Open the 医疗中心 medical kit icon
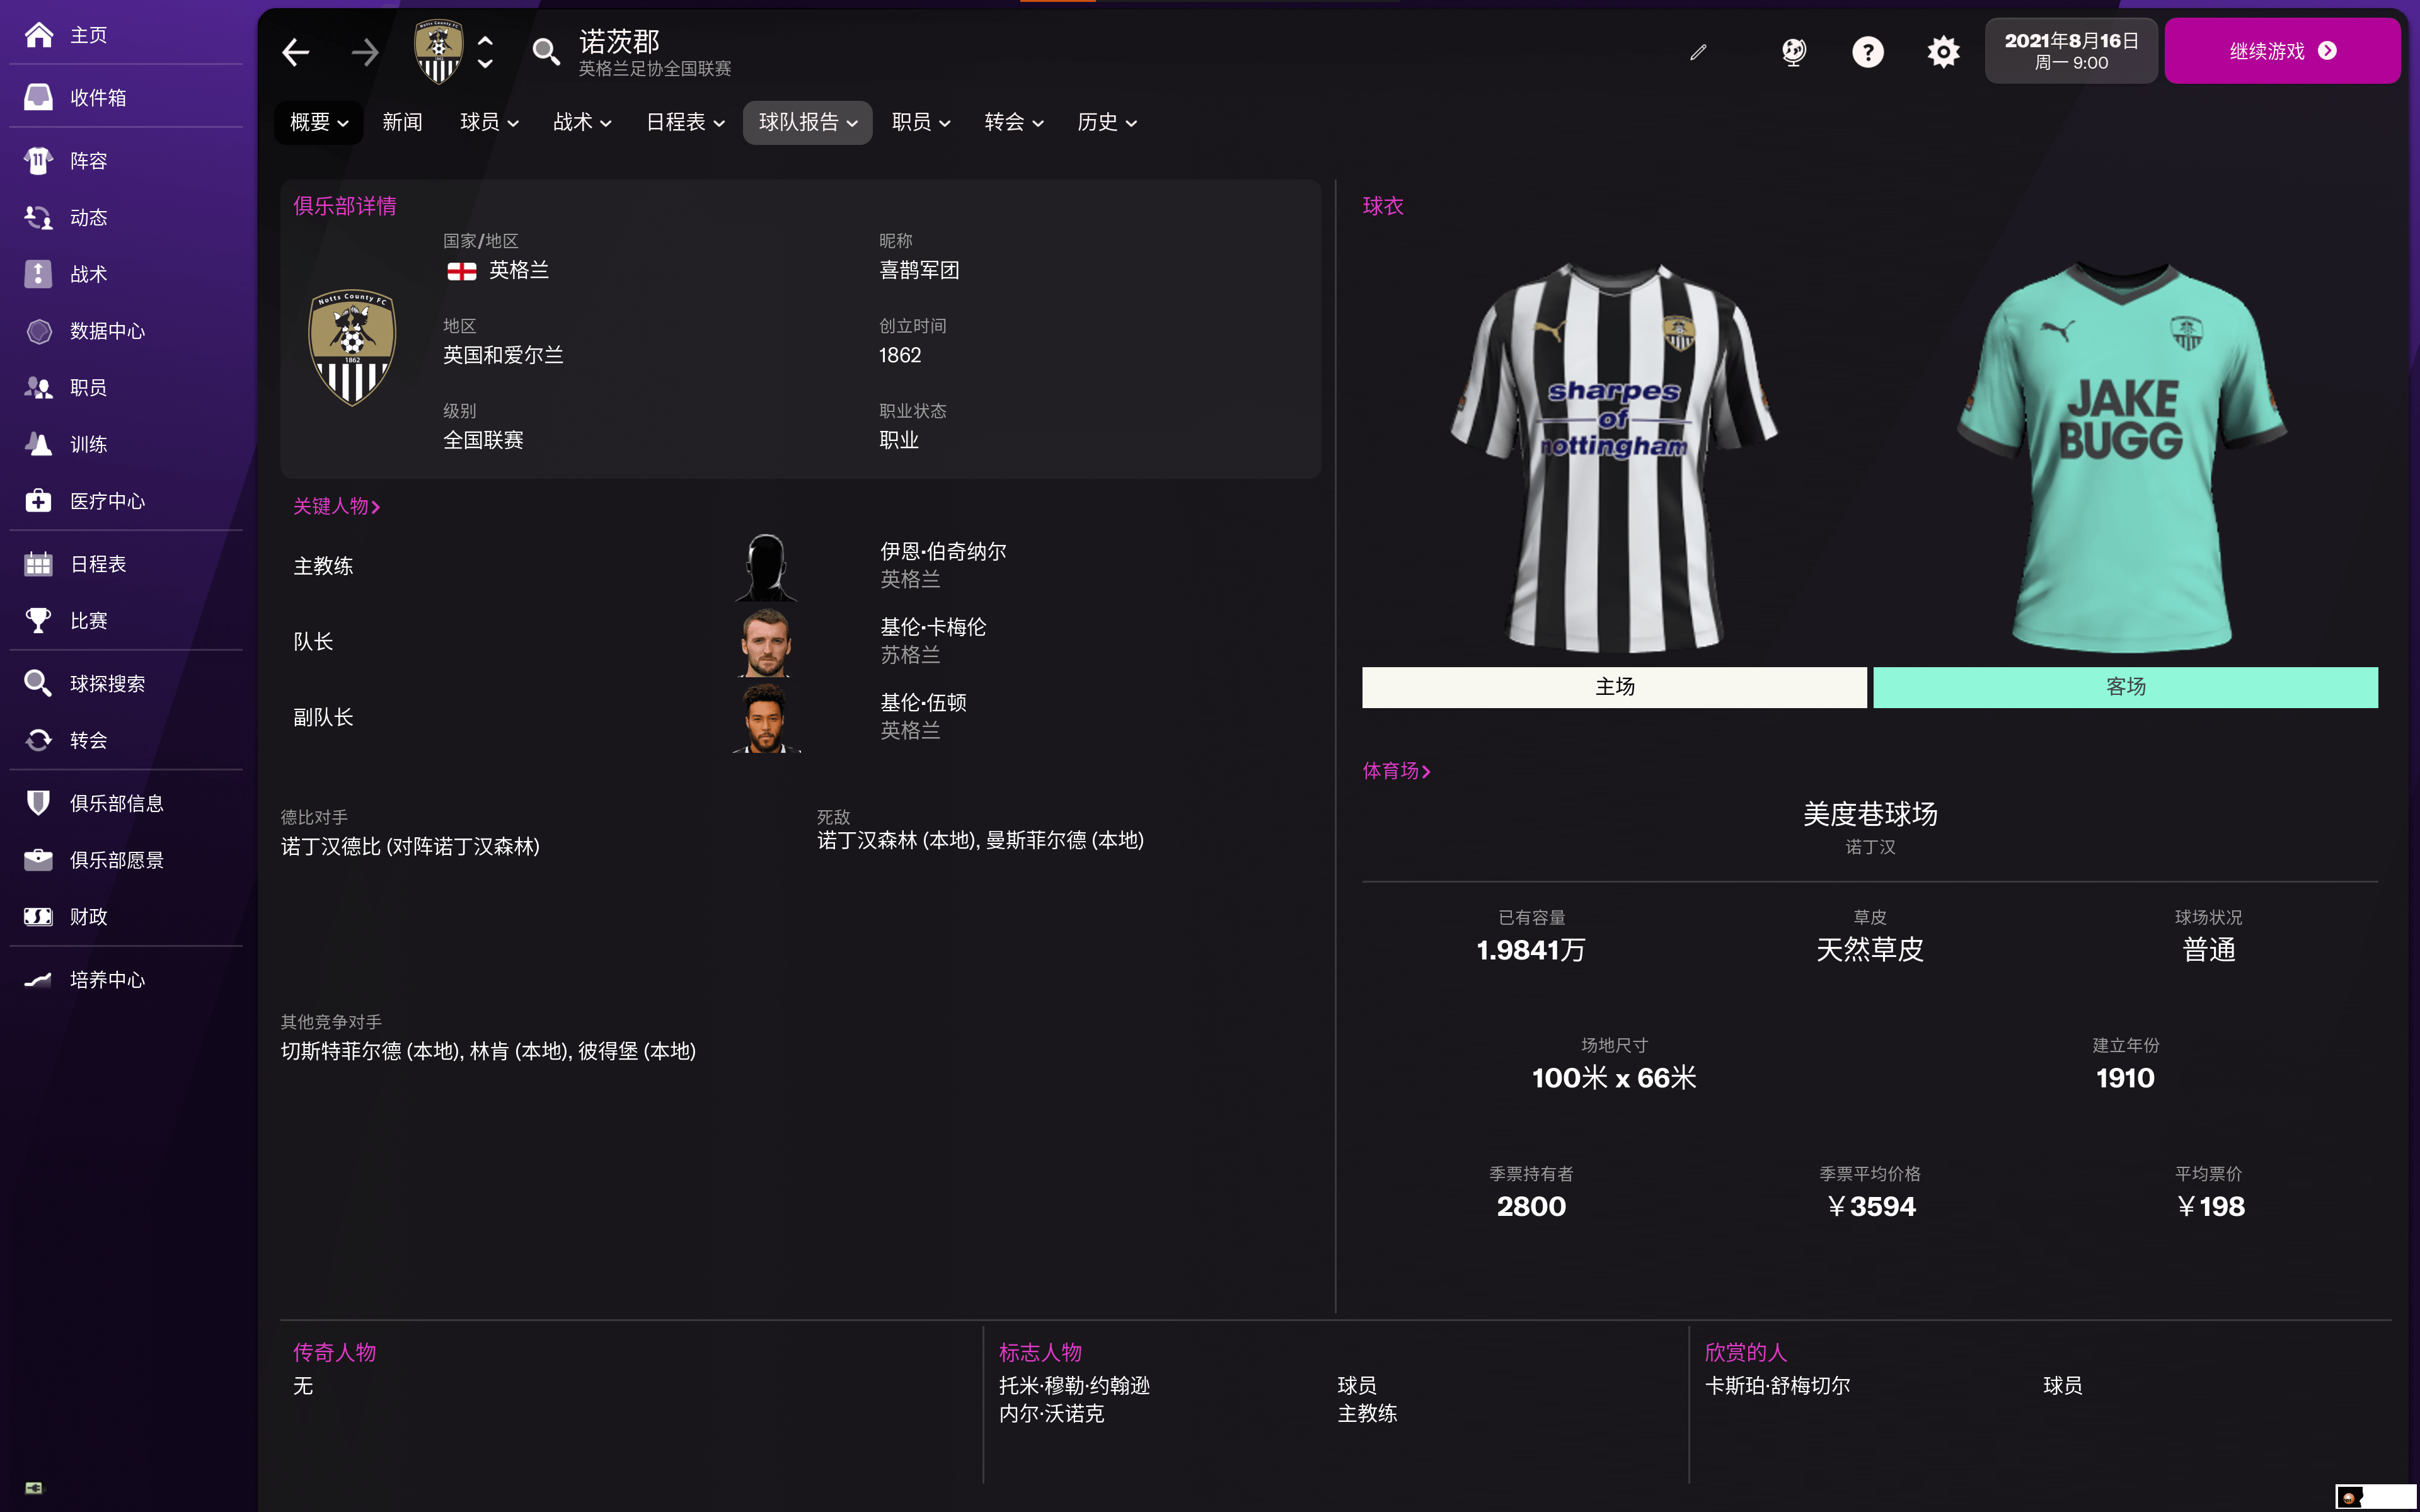The image size is (2420, 1512). click(x=38, y=501)
